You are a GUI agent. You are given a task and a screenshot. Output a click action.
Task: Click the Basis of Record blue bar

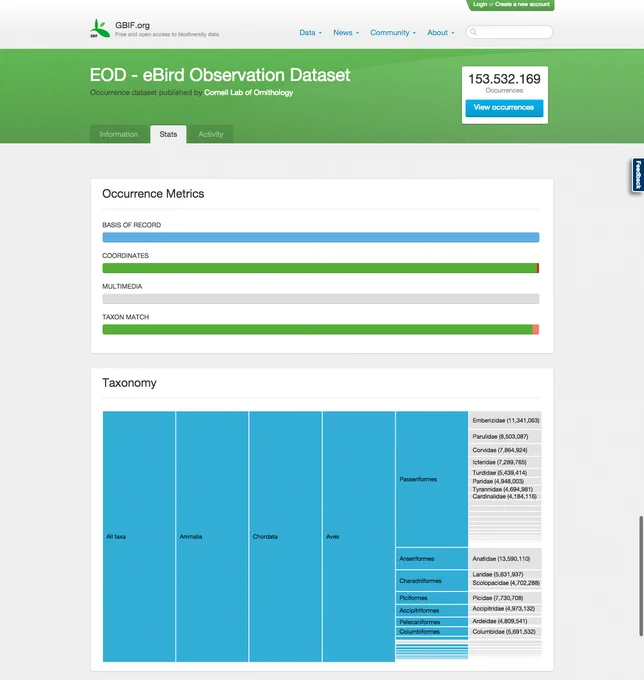coord(320,237)
